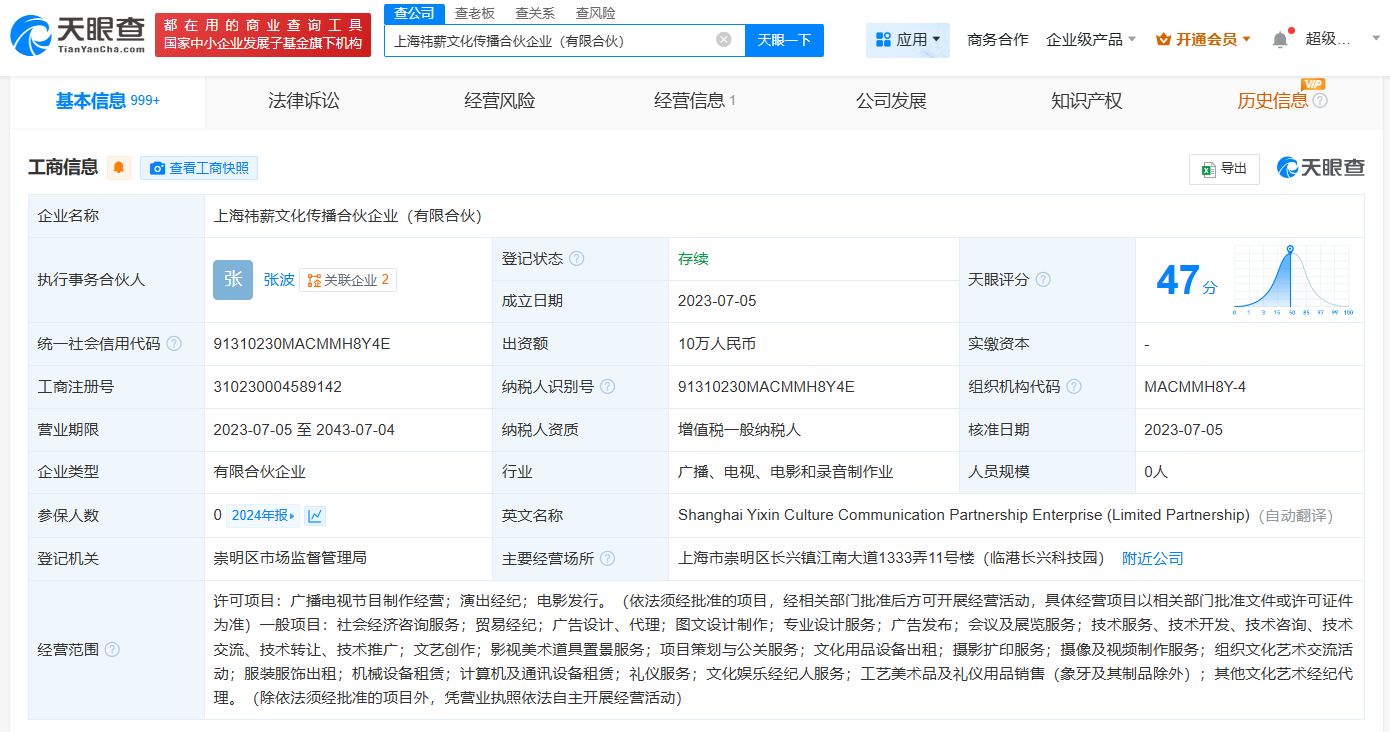
Task: Select the 公司发展 tab
Action: click(891, 101)
